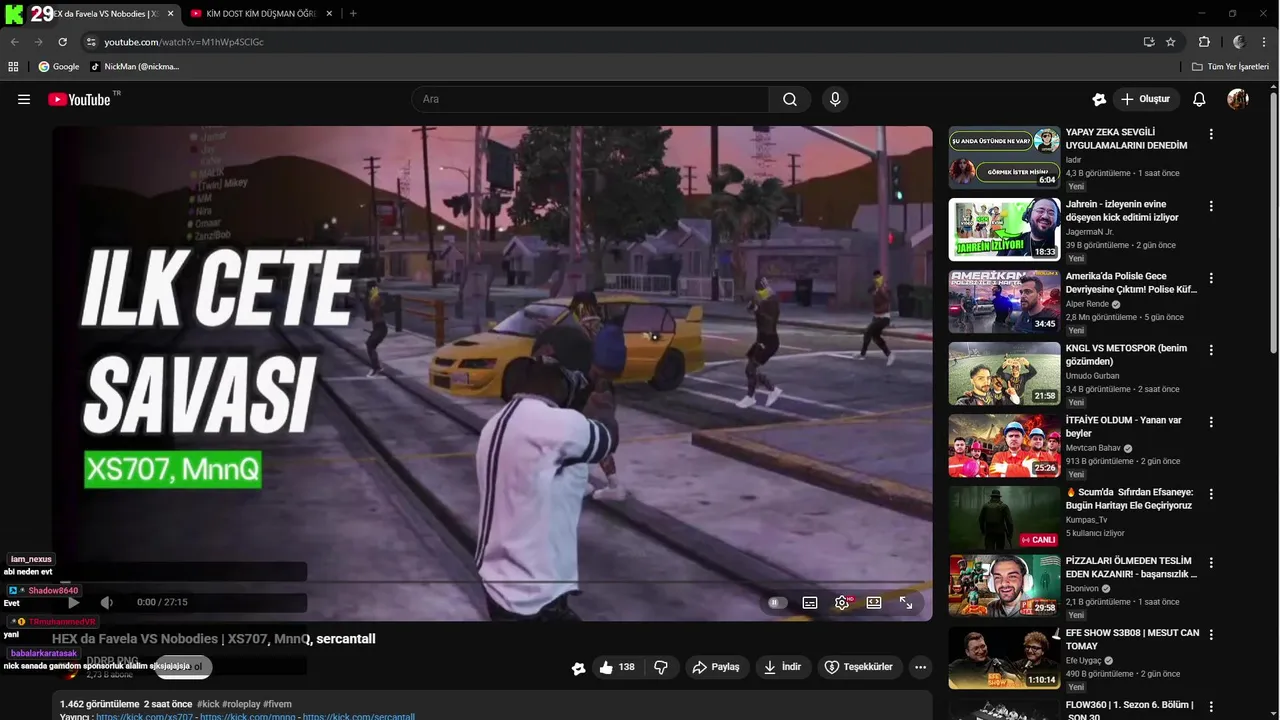
Task: Toggle the autoplay switch in the player
Action: pos(777,603)
